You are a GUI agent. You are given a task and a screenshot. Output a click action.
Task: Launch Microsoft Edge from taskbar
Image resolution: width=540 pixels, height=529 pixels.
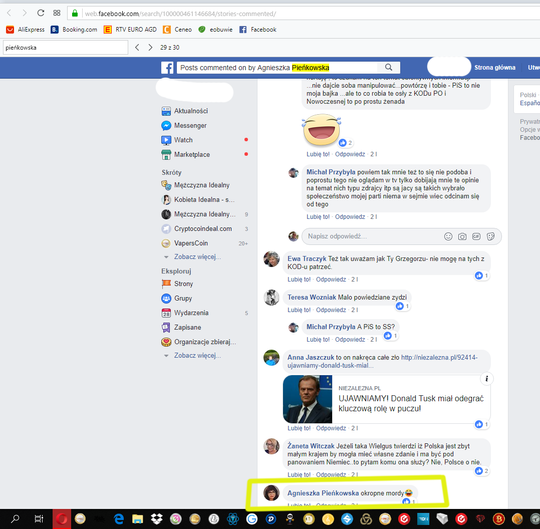pyautogui.click(x=119, y=519)
